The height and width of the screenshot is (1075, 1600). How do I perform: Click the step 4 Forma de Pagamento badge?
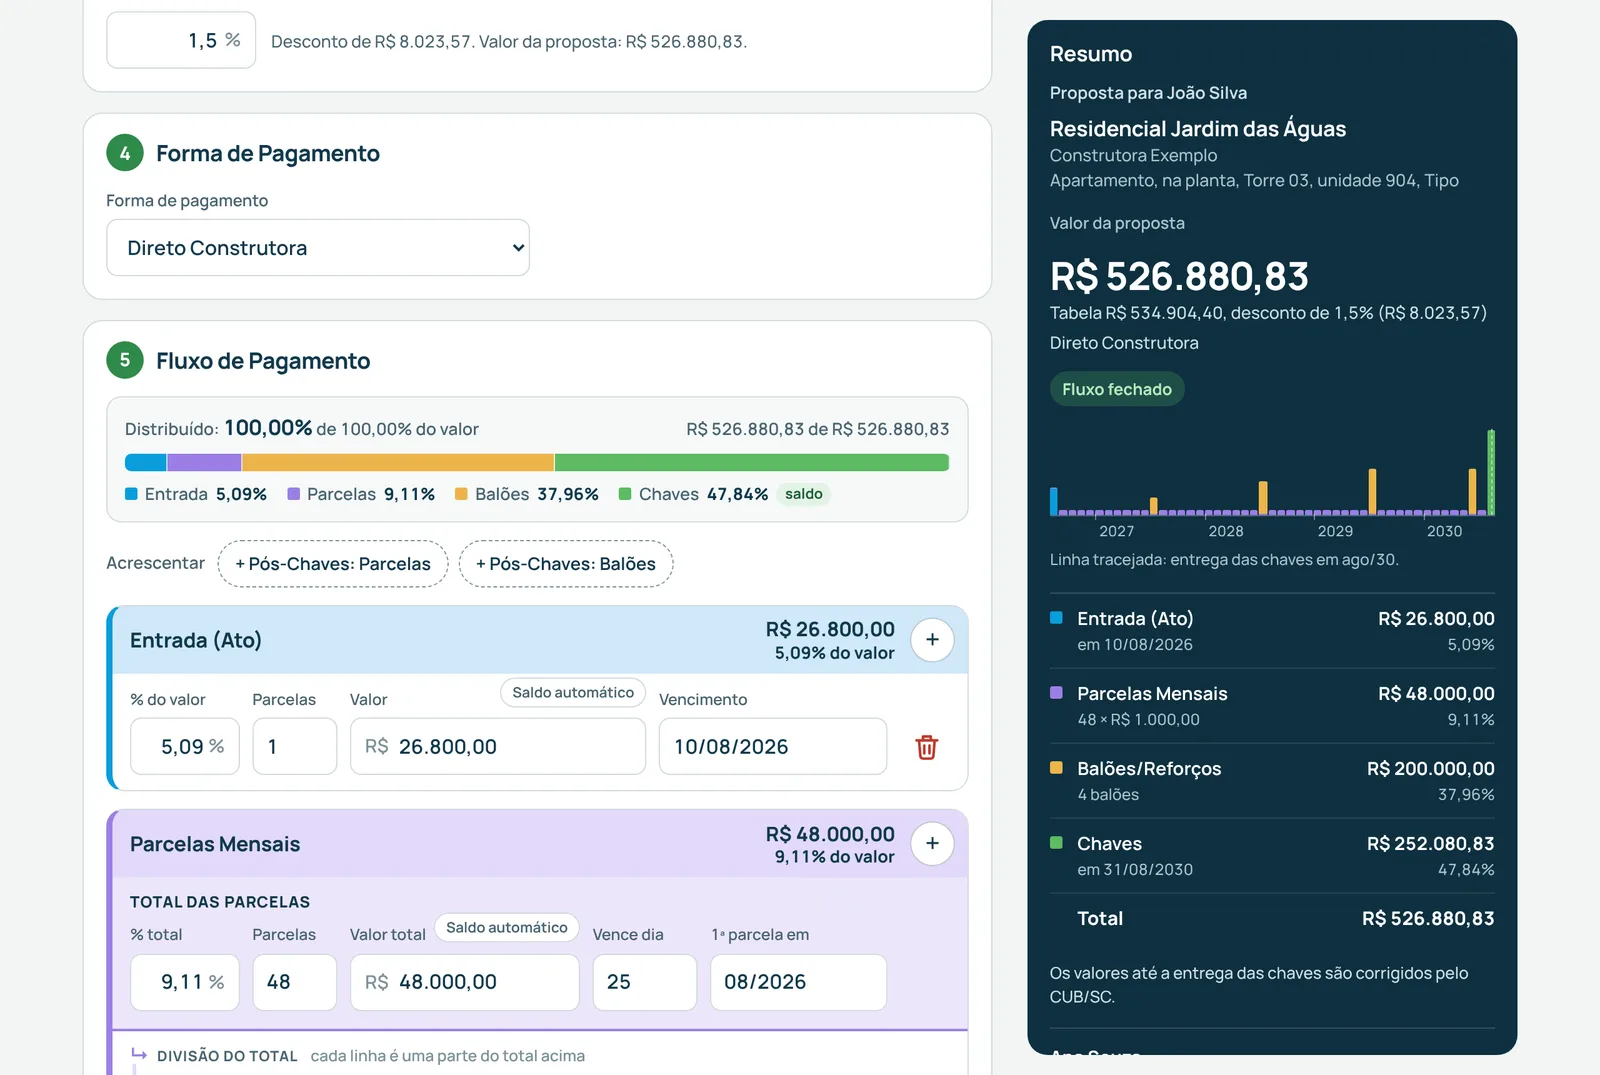coord(125,153)
